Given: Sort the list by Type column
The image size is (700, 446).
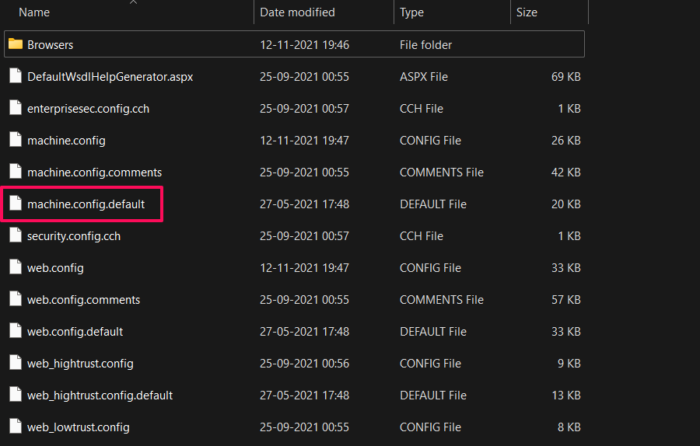Looking at the screenshot, I should coord(412,13).
